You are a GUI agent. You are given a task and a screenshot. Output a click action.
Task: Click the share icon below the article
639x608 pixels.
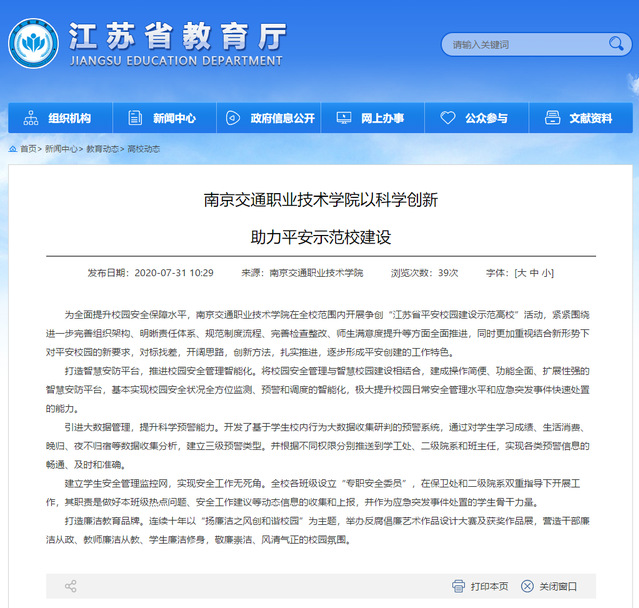(x=70, y=586)
